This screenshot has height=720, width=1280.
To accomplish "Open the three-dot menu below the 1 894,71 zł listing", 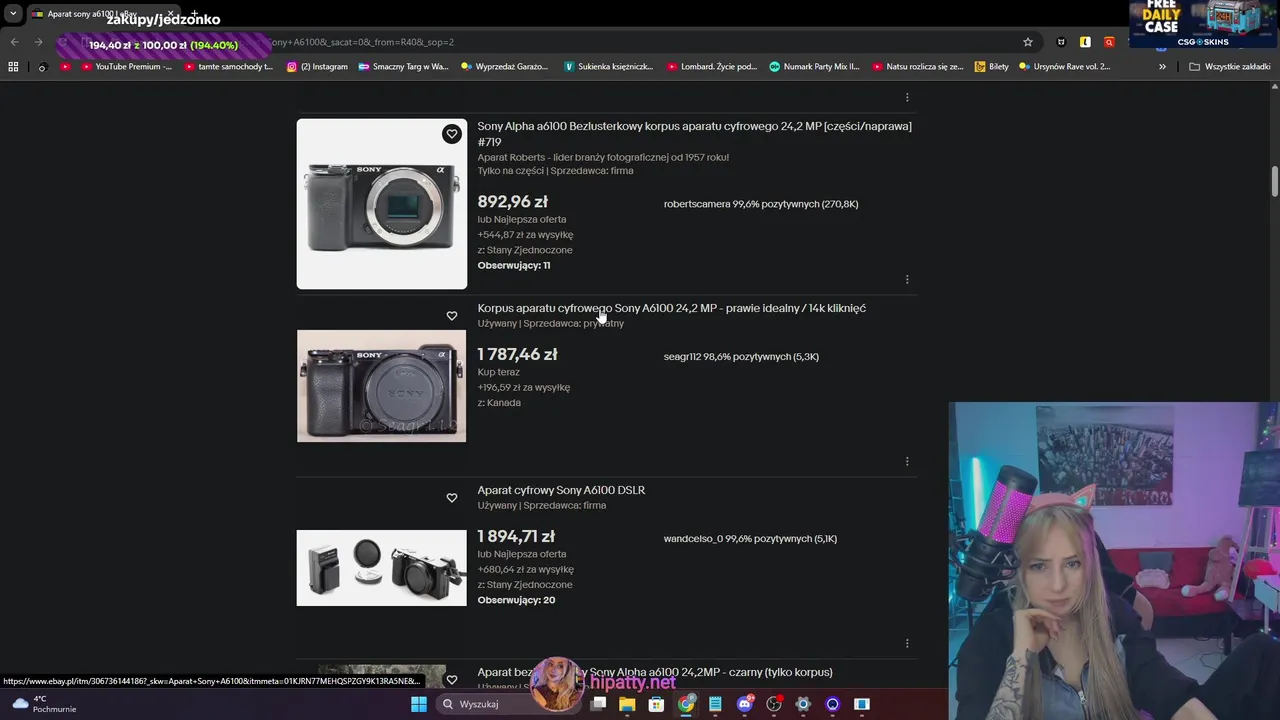I will (907, 643).
